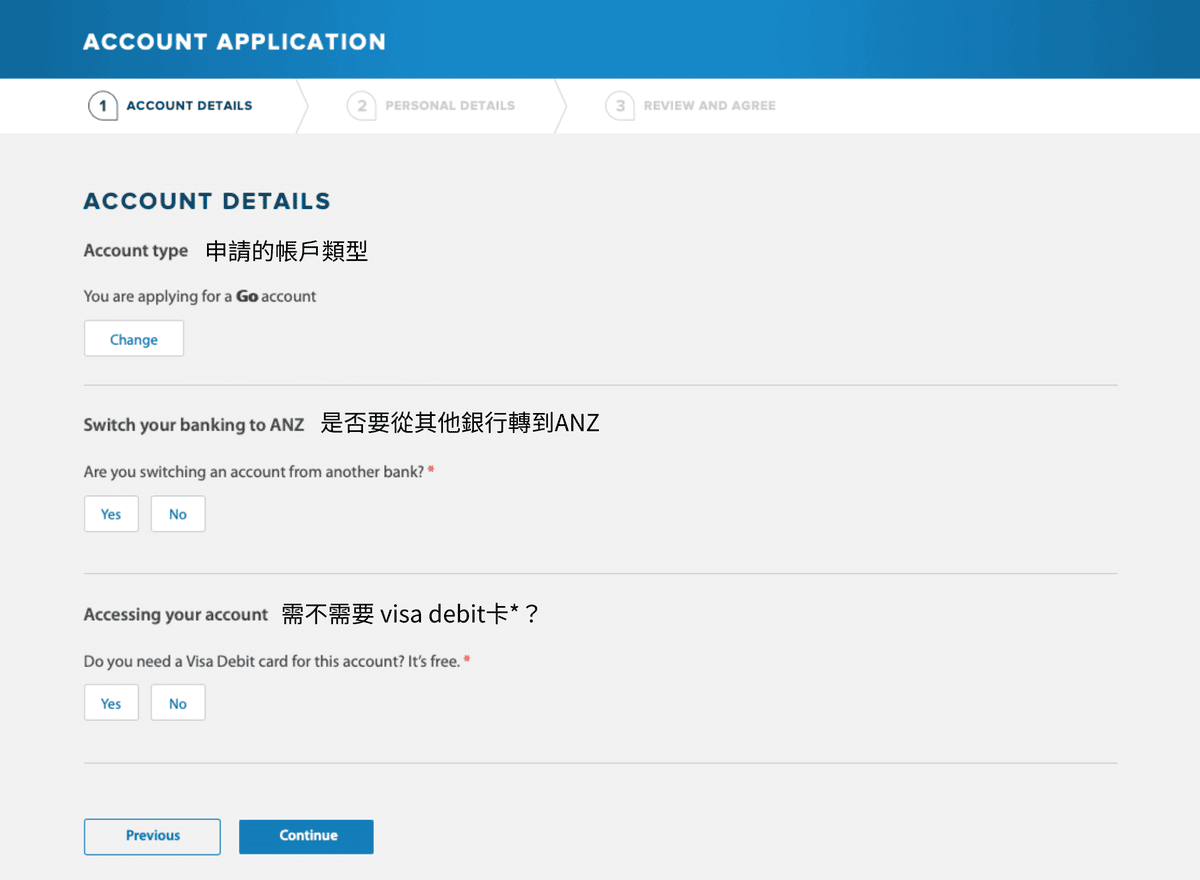Choose No for Visa Debit card
Screen dimensions: 1200x880
[x=178, y=703]
